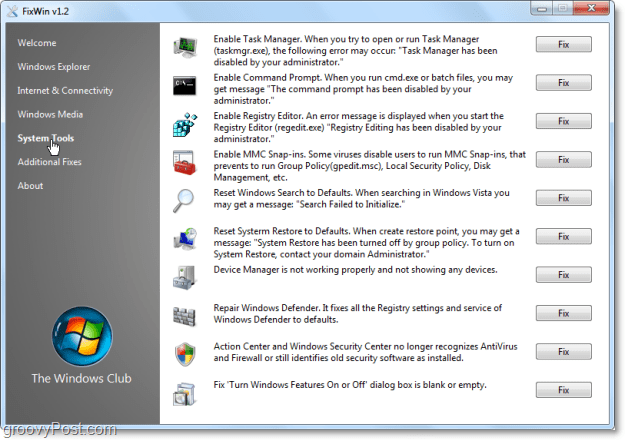Click the Windows Search magnifying glass icon
Viewport: 625px width, 440px height.
[183, 200]
